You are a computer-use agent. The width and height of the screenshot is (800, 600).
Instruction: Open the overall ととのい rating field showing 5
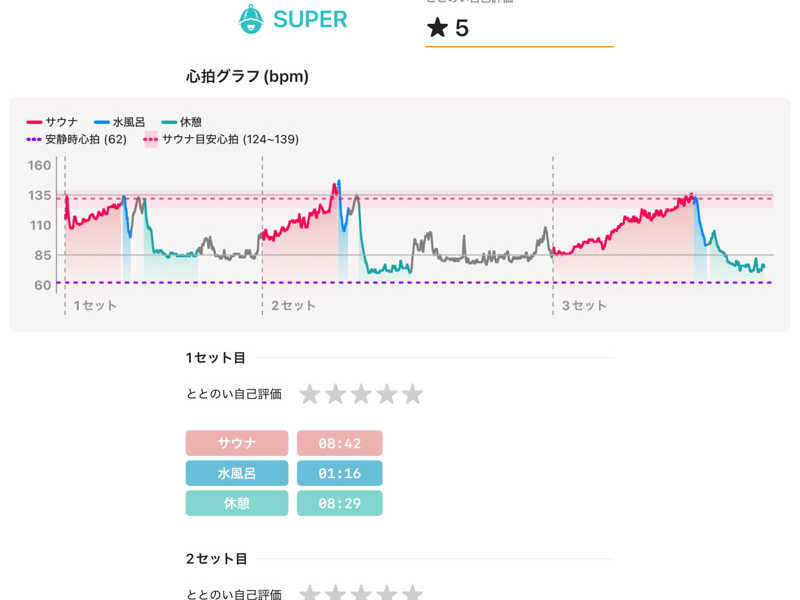519,28
